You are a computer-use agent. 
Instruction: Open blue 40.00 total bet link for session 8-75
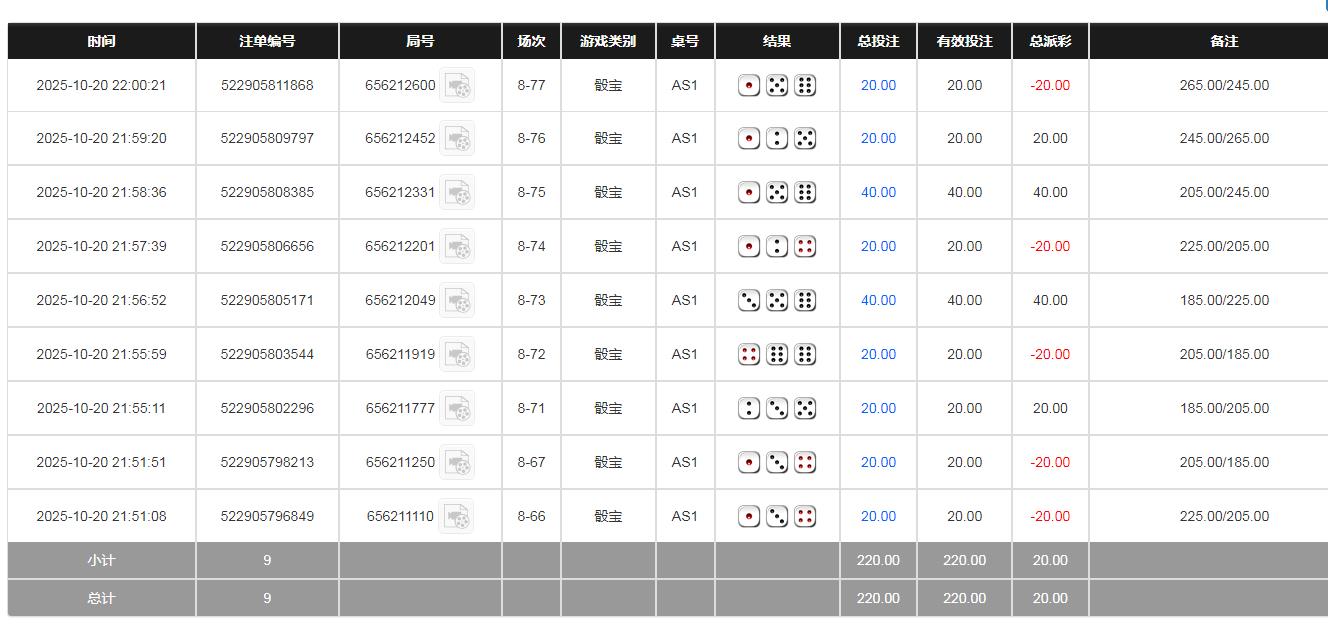pyautogui.click(x=878, y=193)
